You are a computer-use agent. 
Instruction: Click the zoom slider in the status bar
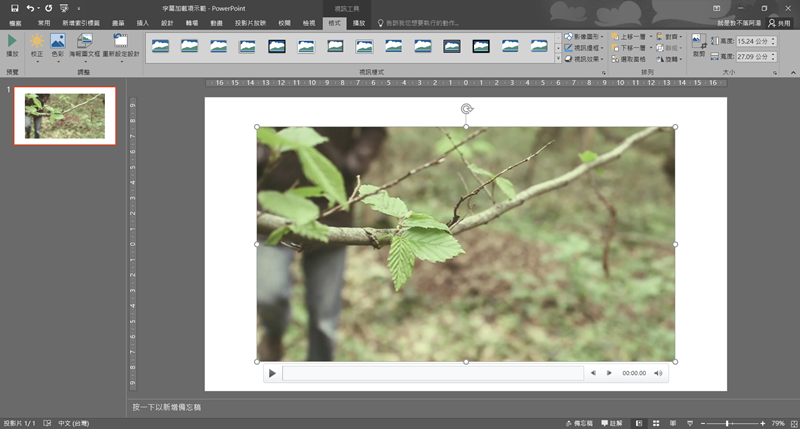pos(727,423)
